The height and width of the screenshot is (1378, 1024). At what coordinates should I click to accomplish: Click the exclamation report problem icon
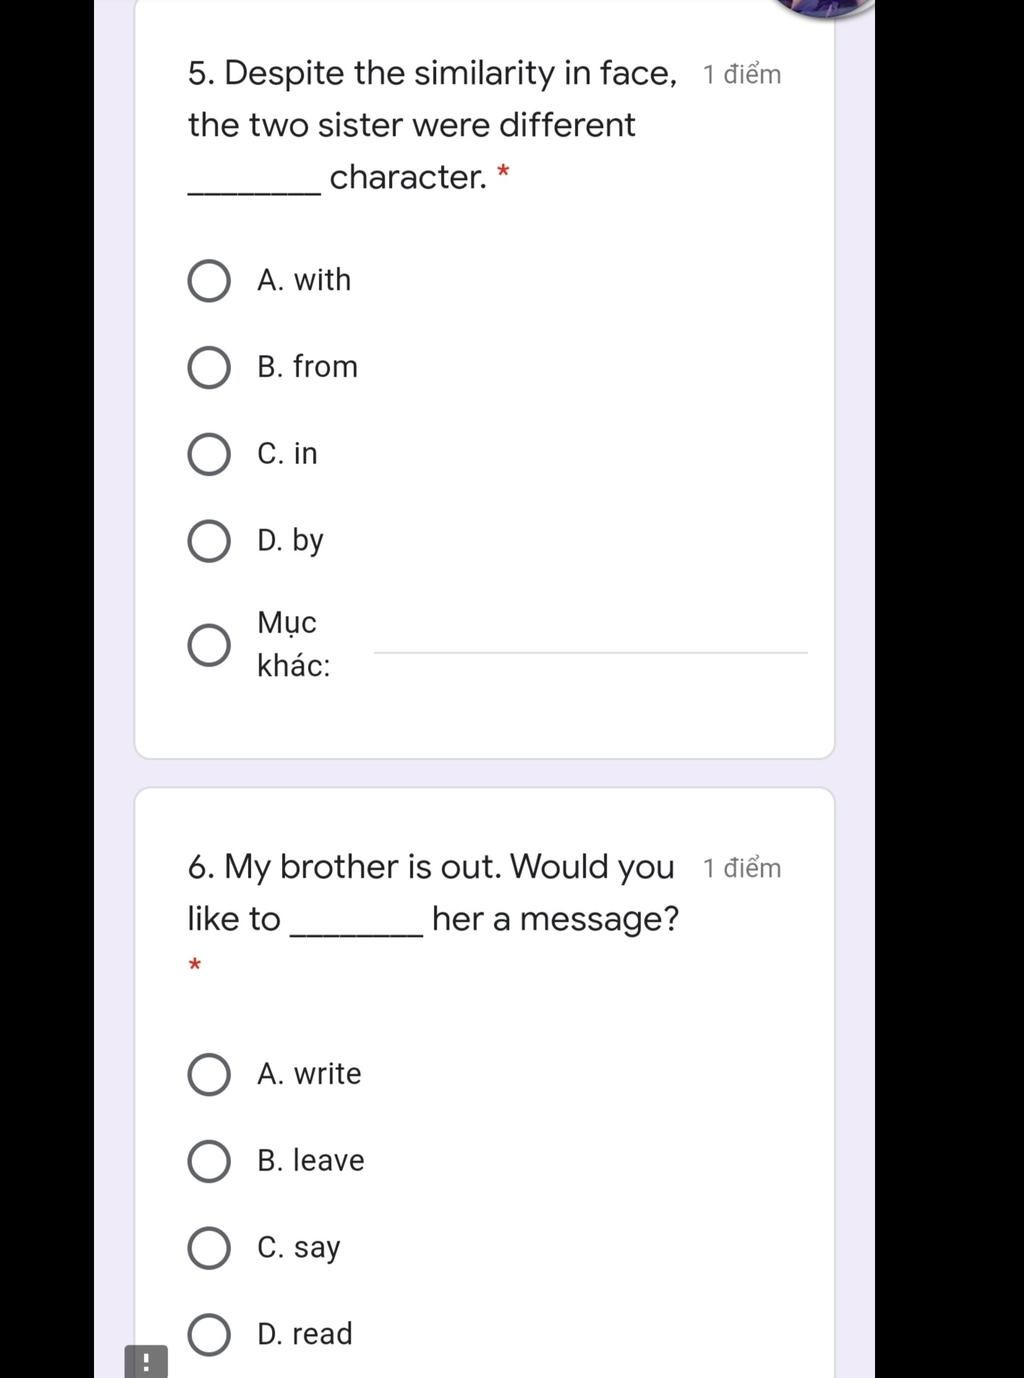coord(146,1362)
